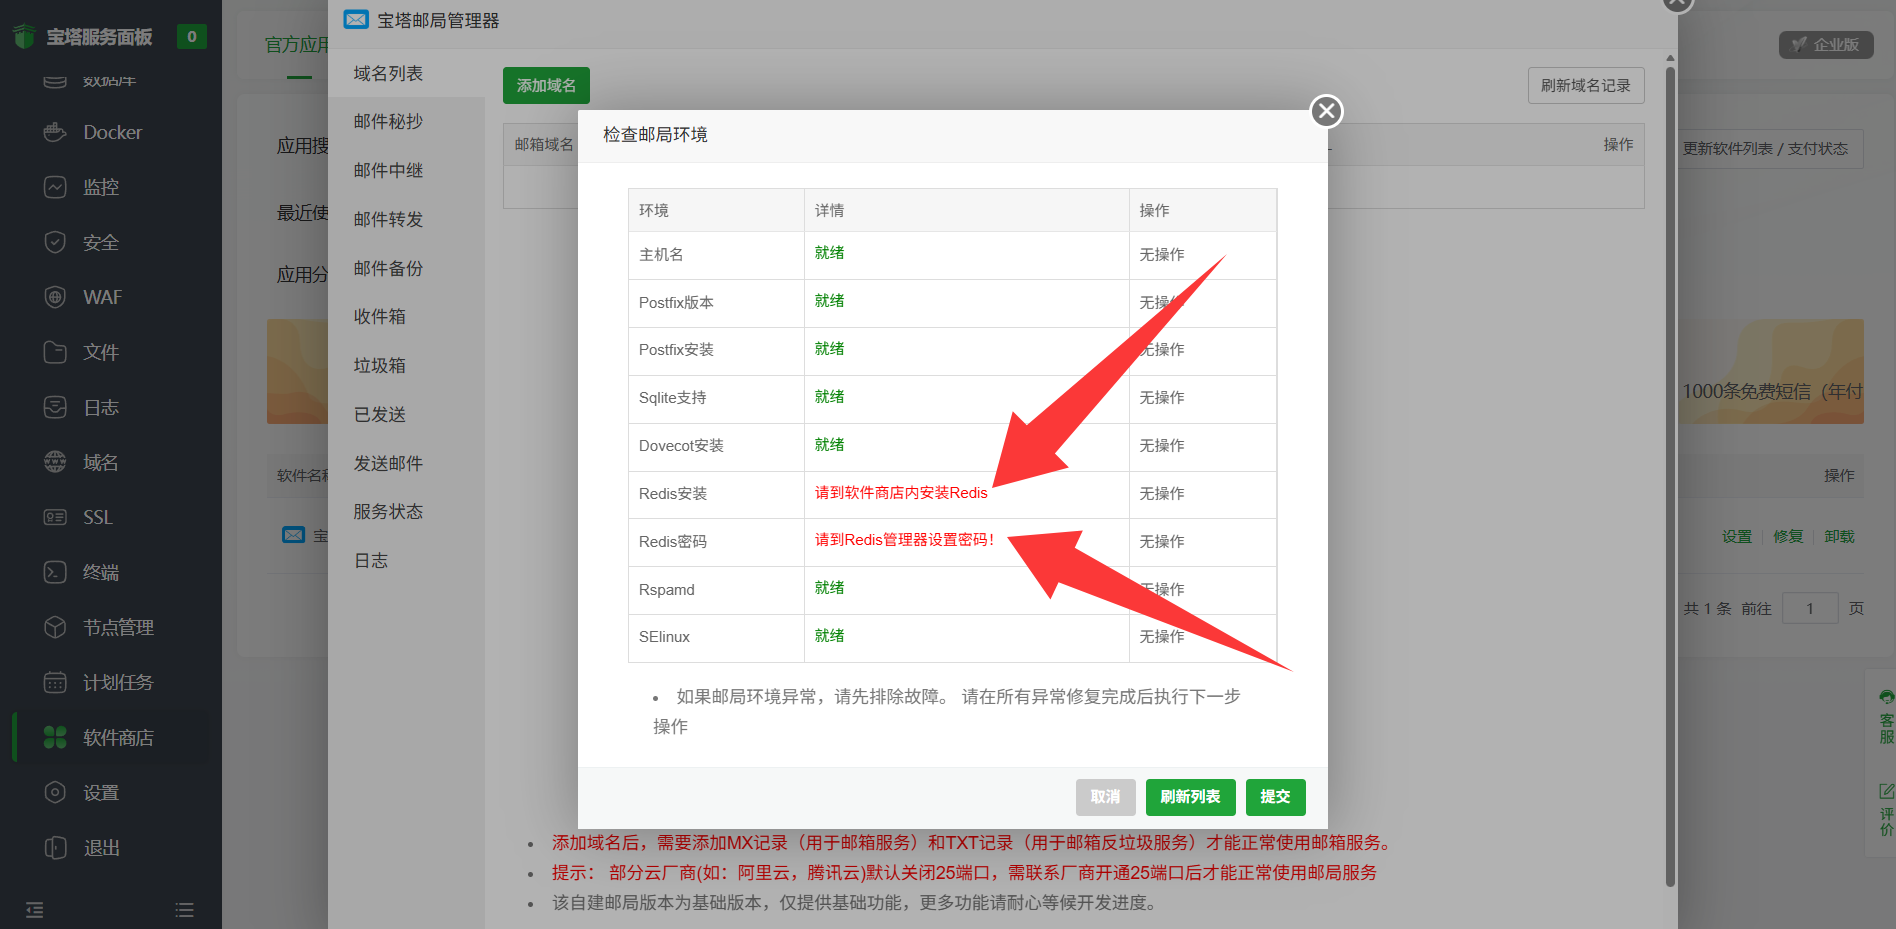Click the 取消 button
The width and height of the screenshot is (1896, 929).
click(x=1105, y=797)
